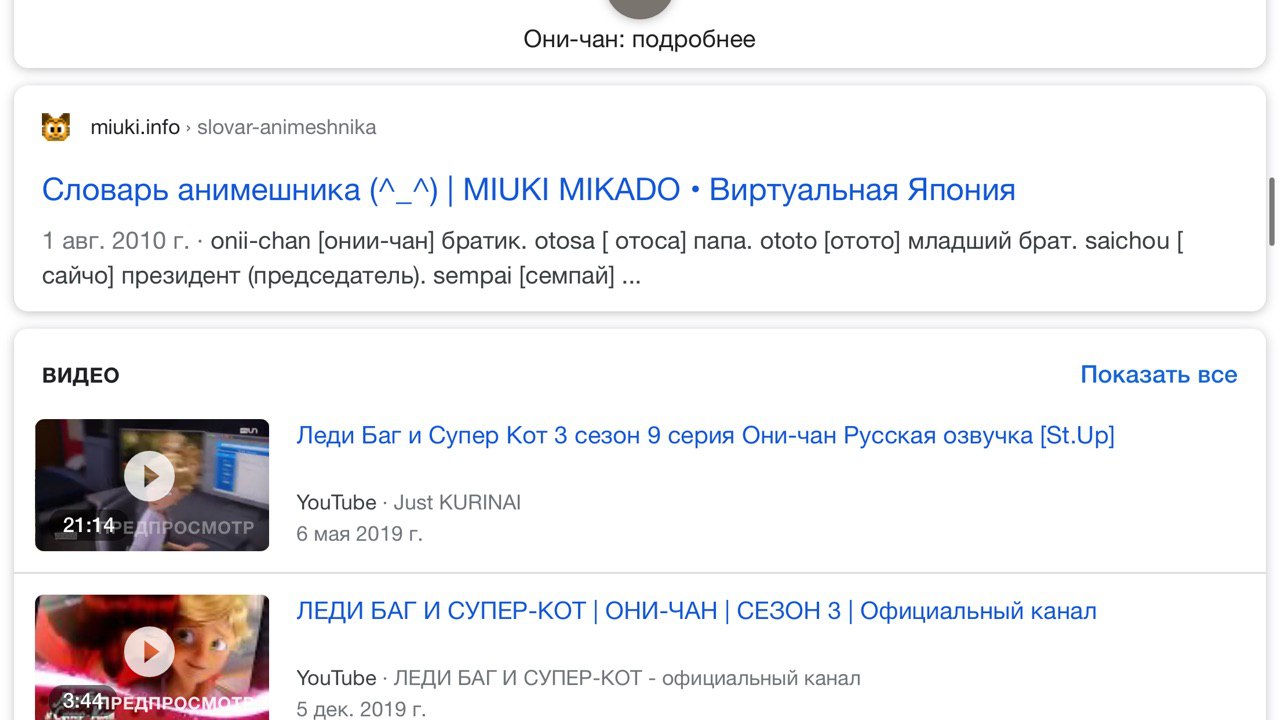
Task: Click the page scrollbar thumb
Action: 1272,211
